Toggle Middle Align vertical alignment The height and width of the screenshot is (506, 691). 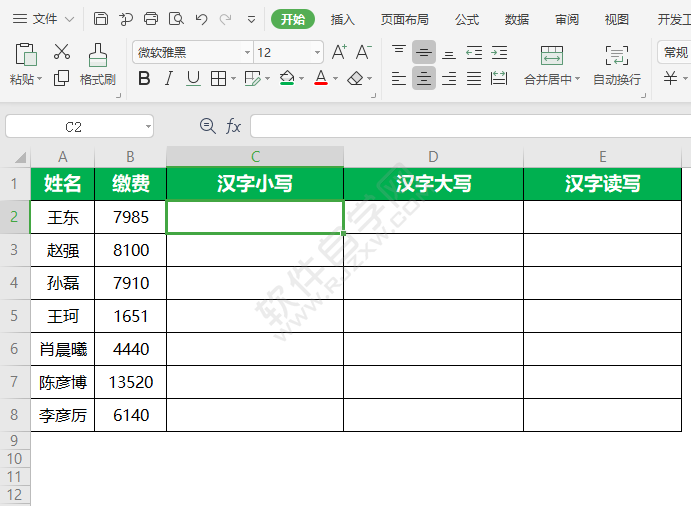424,52
